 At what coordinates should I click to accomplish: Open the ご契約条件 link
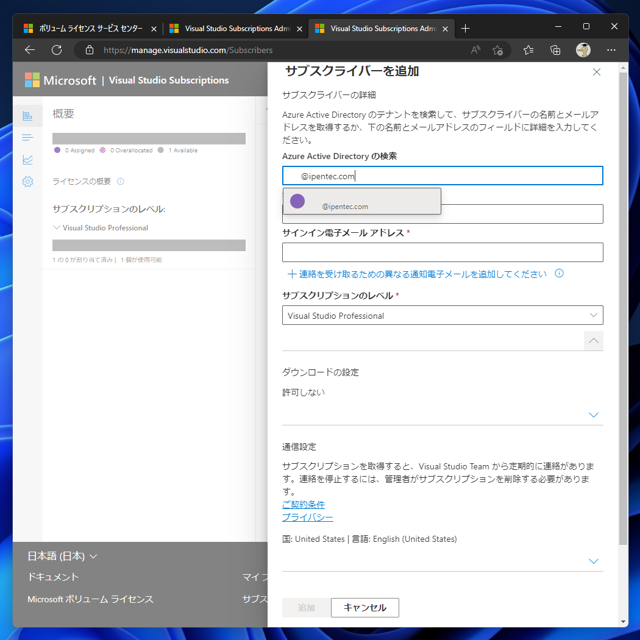[x=303, y=504]
